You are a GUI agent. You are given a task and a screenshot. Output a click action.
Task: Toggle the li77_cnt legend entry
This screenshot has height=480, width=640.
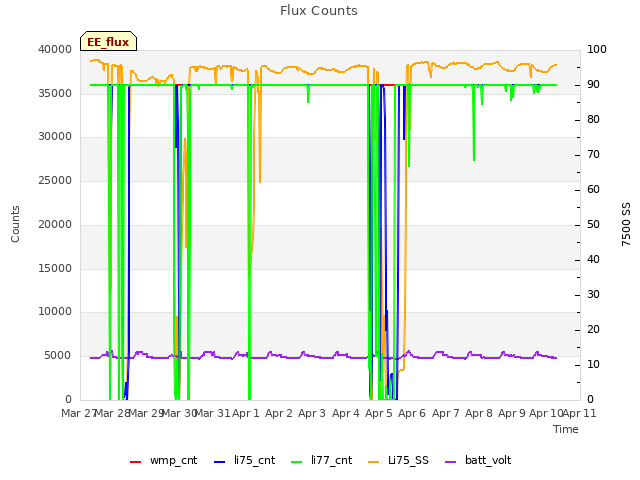click(321, 460)
